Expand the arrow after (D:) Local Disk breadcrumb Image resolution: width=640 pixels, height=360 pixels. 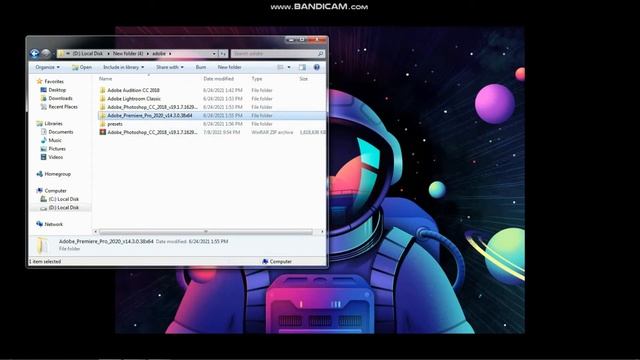(x=108, y=53)
